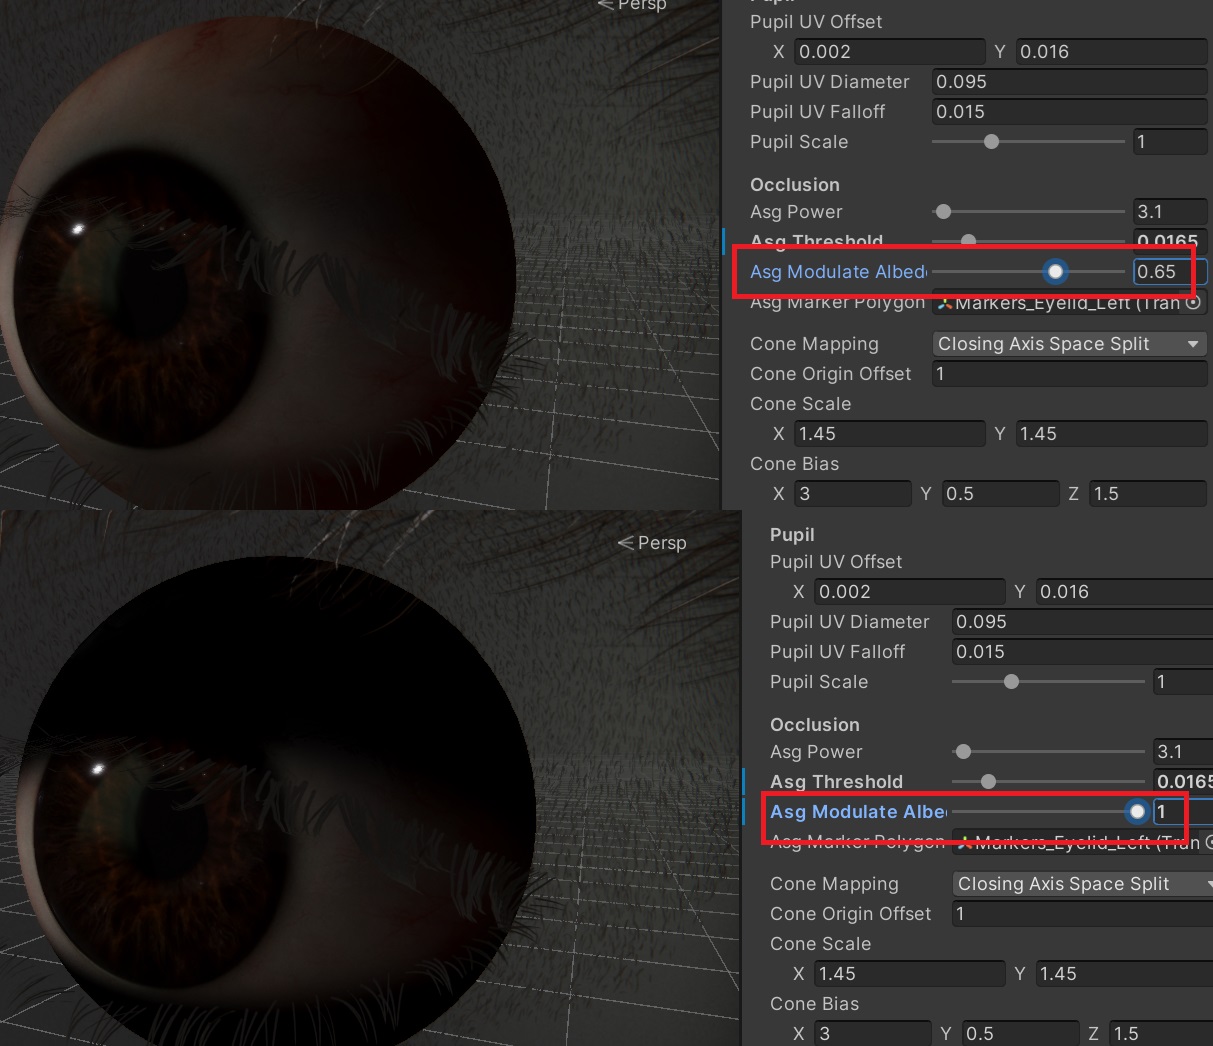This screenshot has width=1213, height=1046.
Task: Click Pupil UV Diameter field in lower inspector
Action: [1082, 622]
